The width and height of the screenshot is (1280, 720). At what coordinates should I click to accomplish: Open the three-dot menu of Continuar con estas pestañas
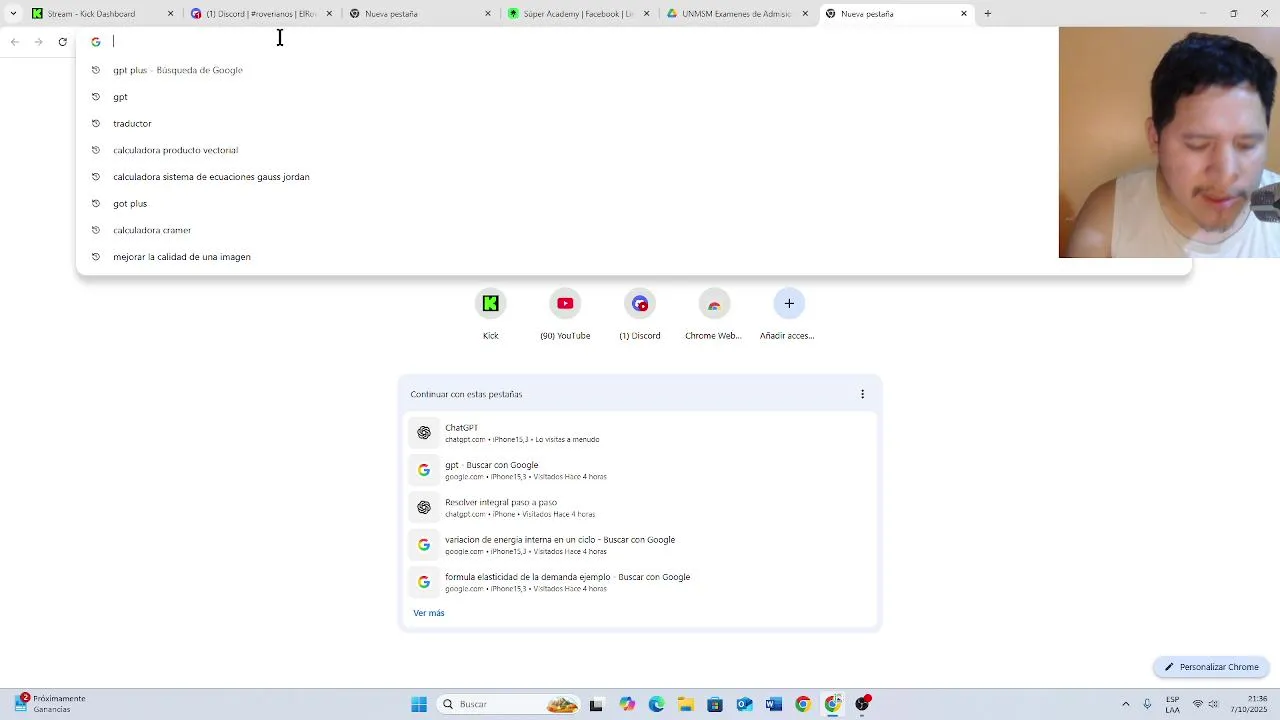point(862,394)
